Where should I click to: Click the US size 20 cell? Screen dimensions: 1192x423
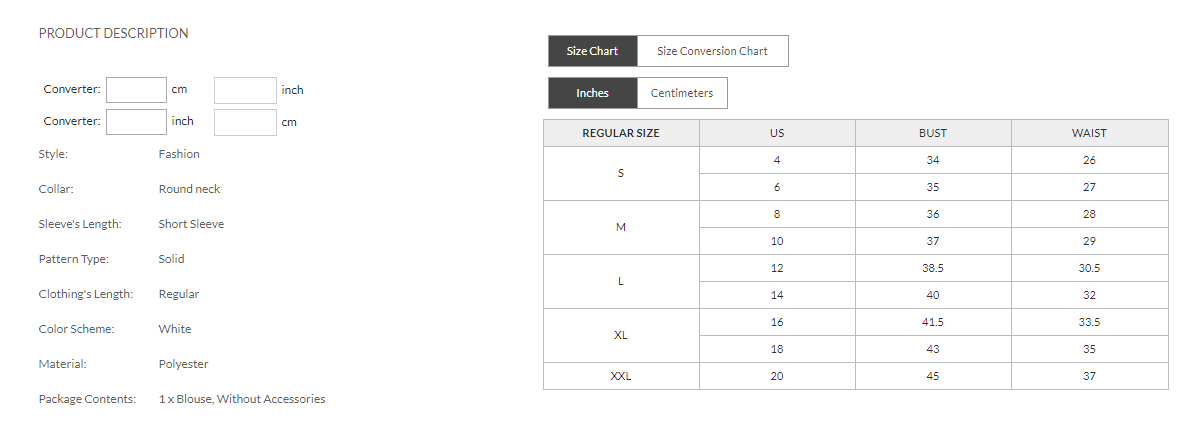777,376
